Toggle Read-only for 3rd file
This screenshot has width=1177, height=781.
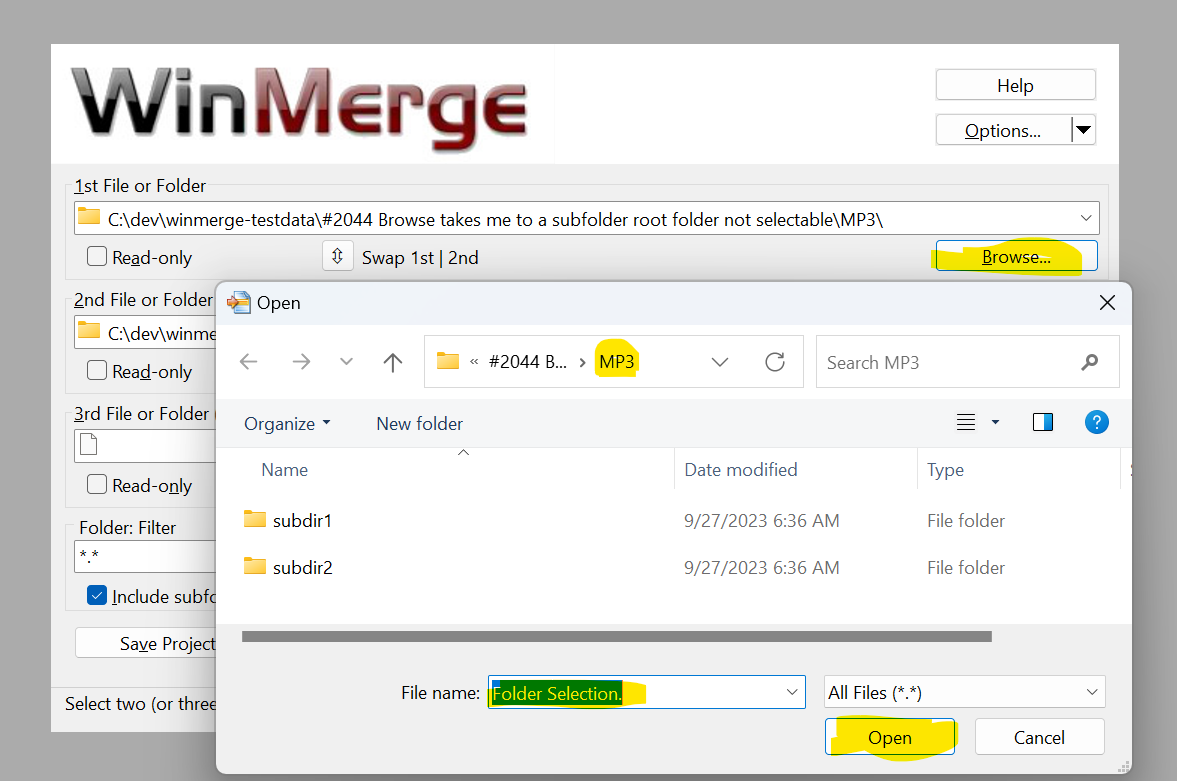coord(97,484)
